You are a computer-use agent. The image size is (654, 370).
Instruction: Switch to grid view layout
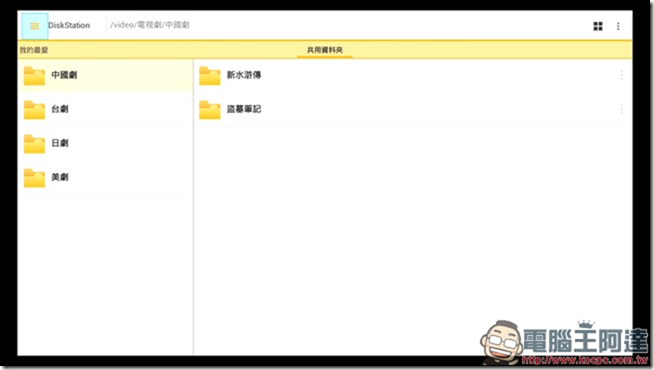tap(598, 26)
